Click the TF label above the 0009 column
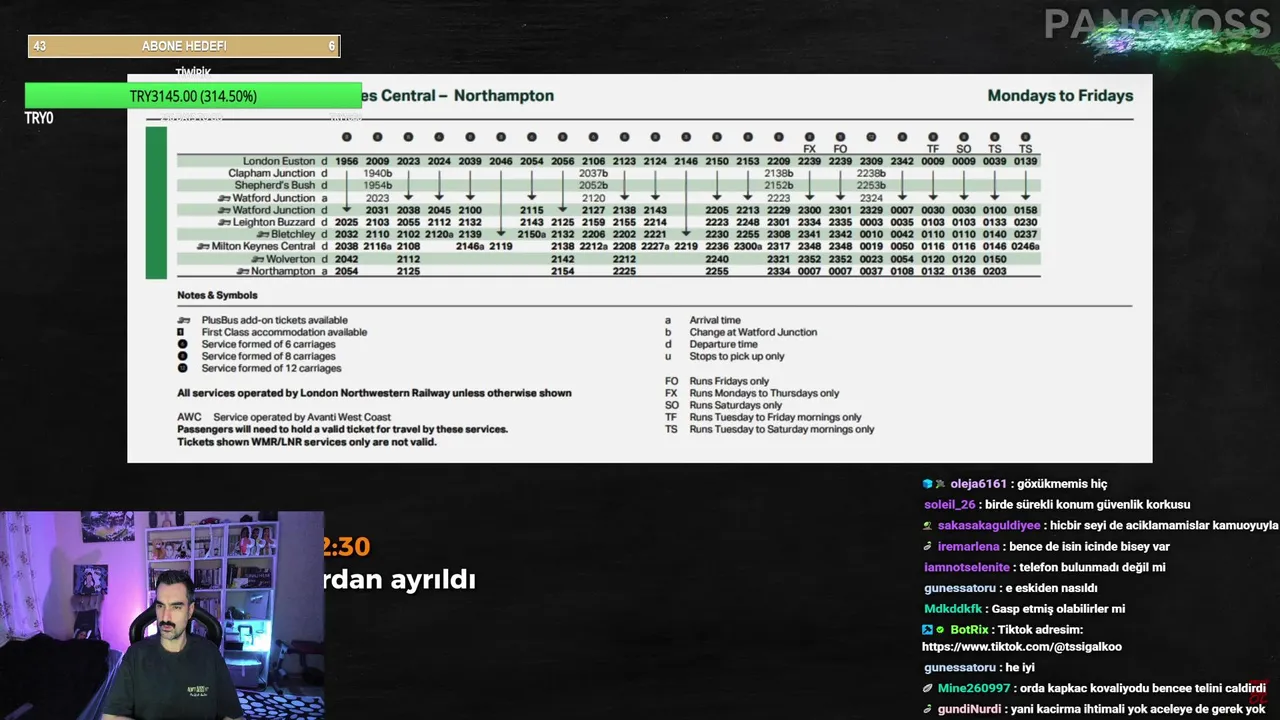This screenshot has width=1280, height=720. [933, 149]
